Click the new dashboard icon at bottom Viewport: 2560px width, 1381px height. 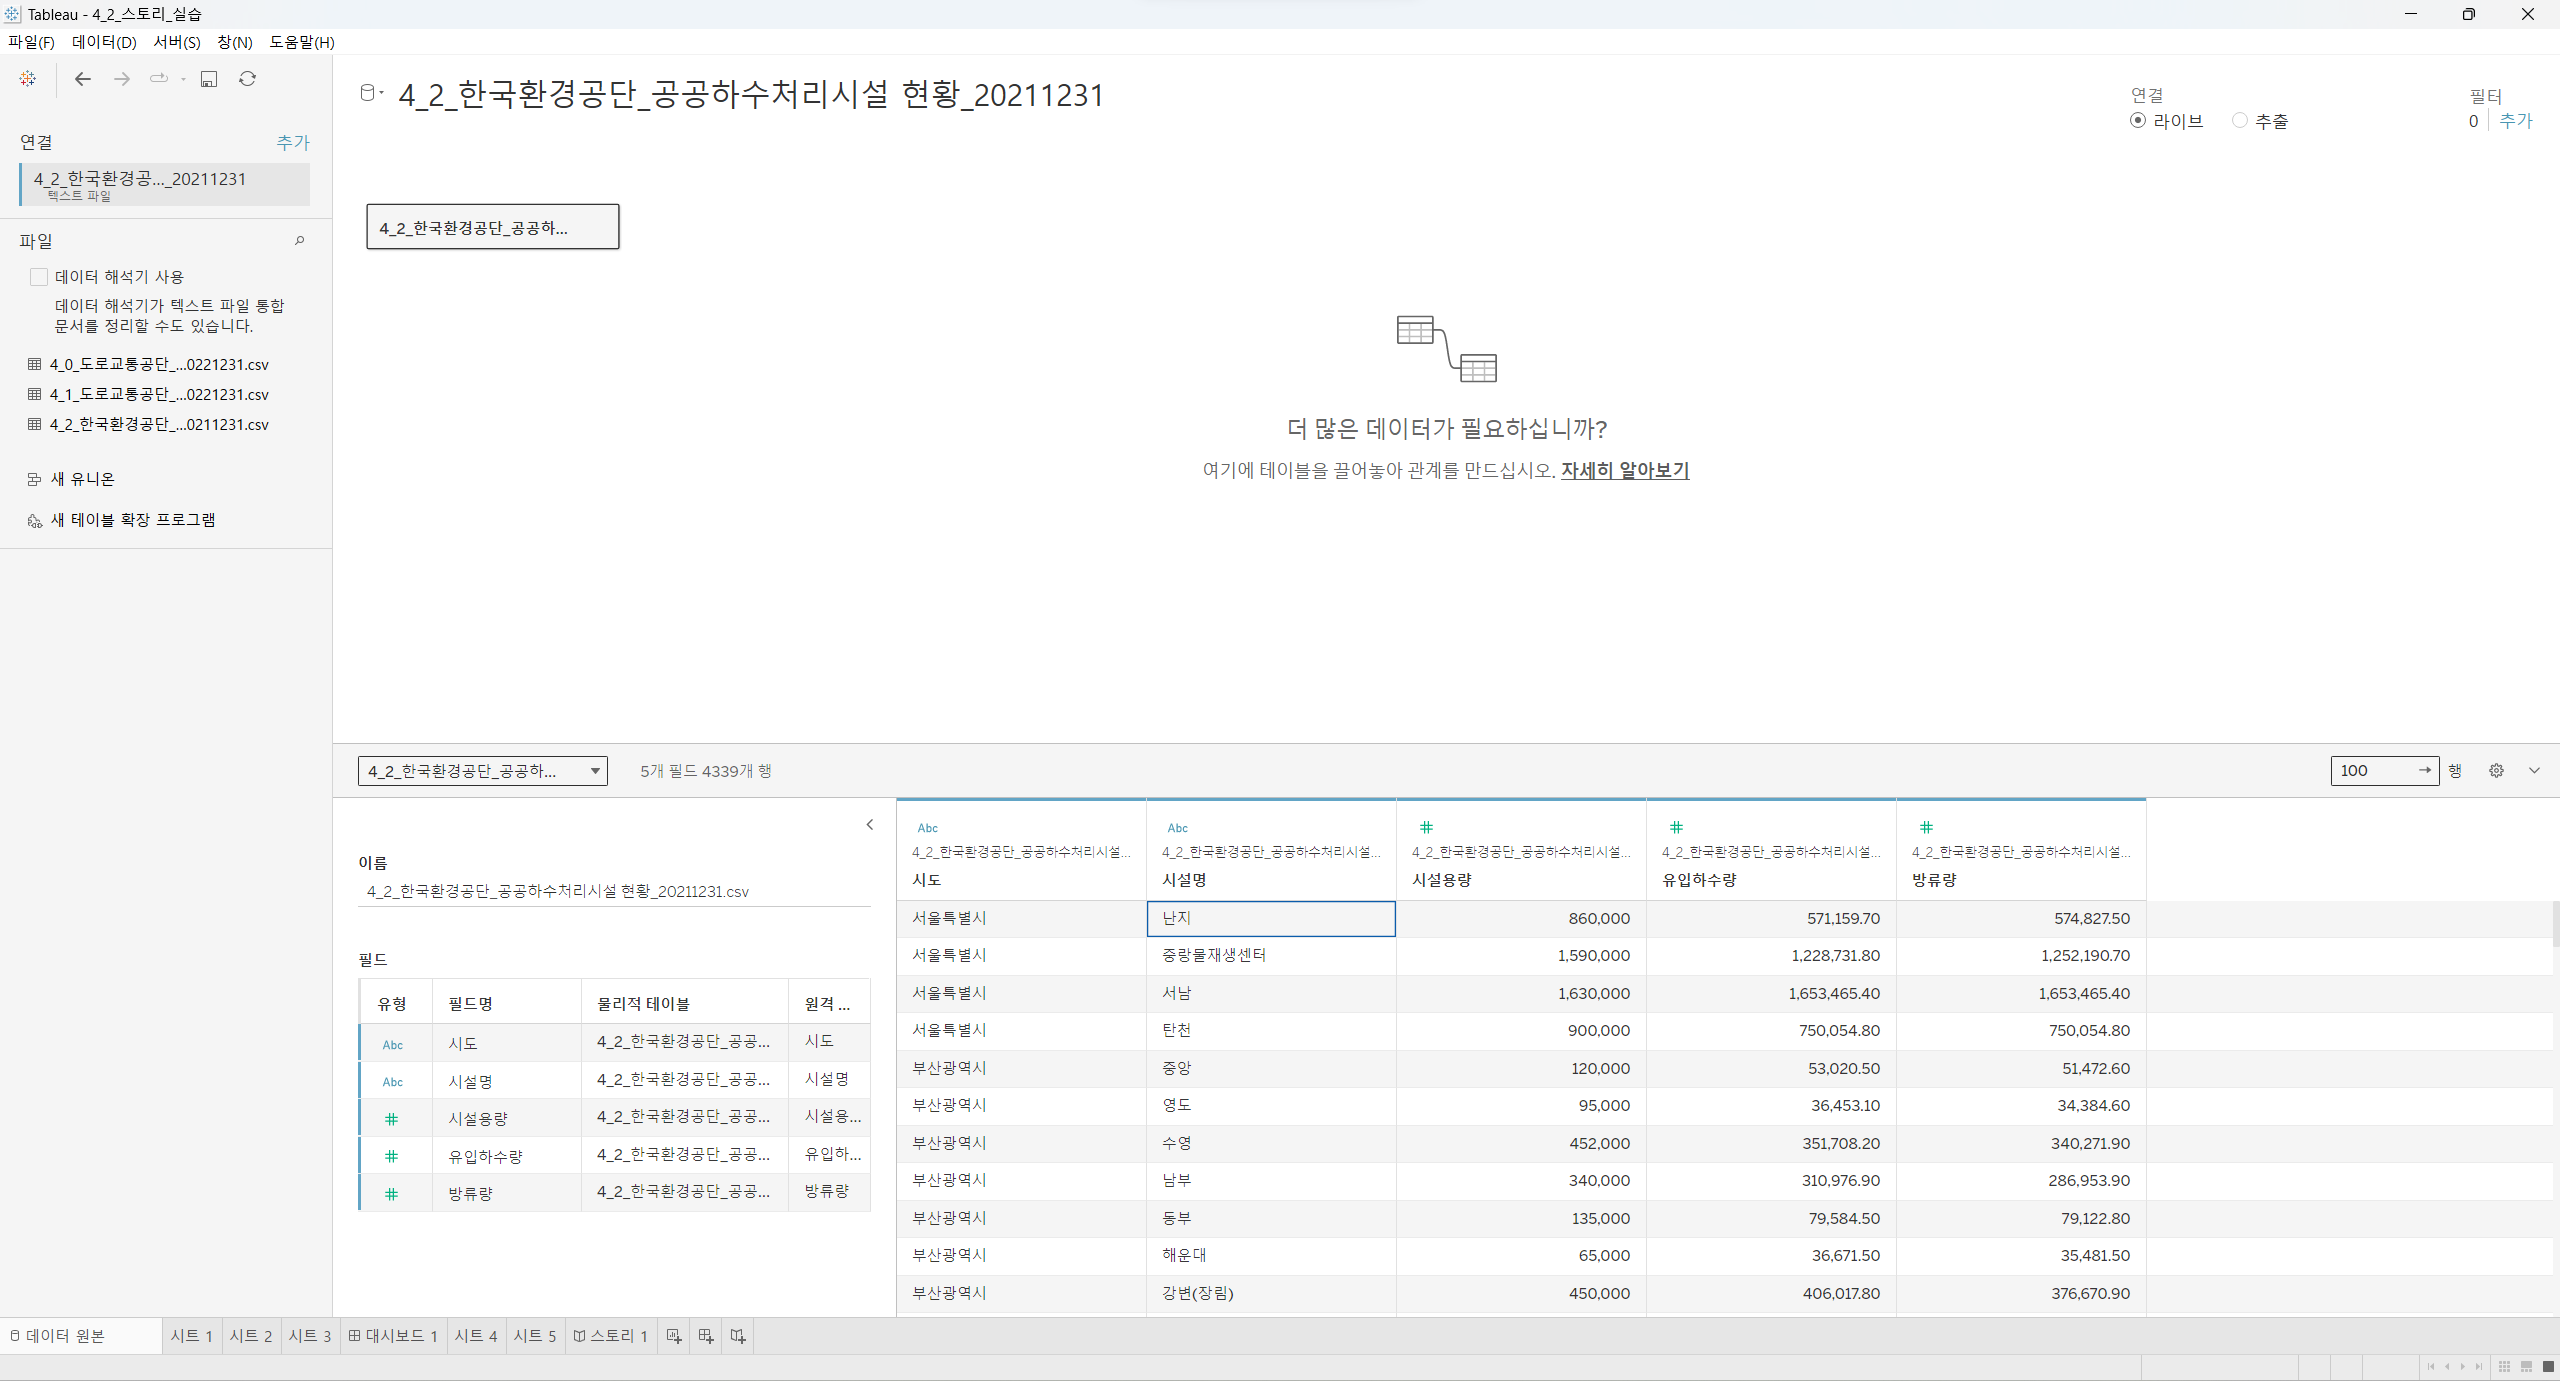[706, 1336]
